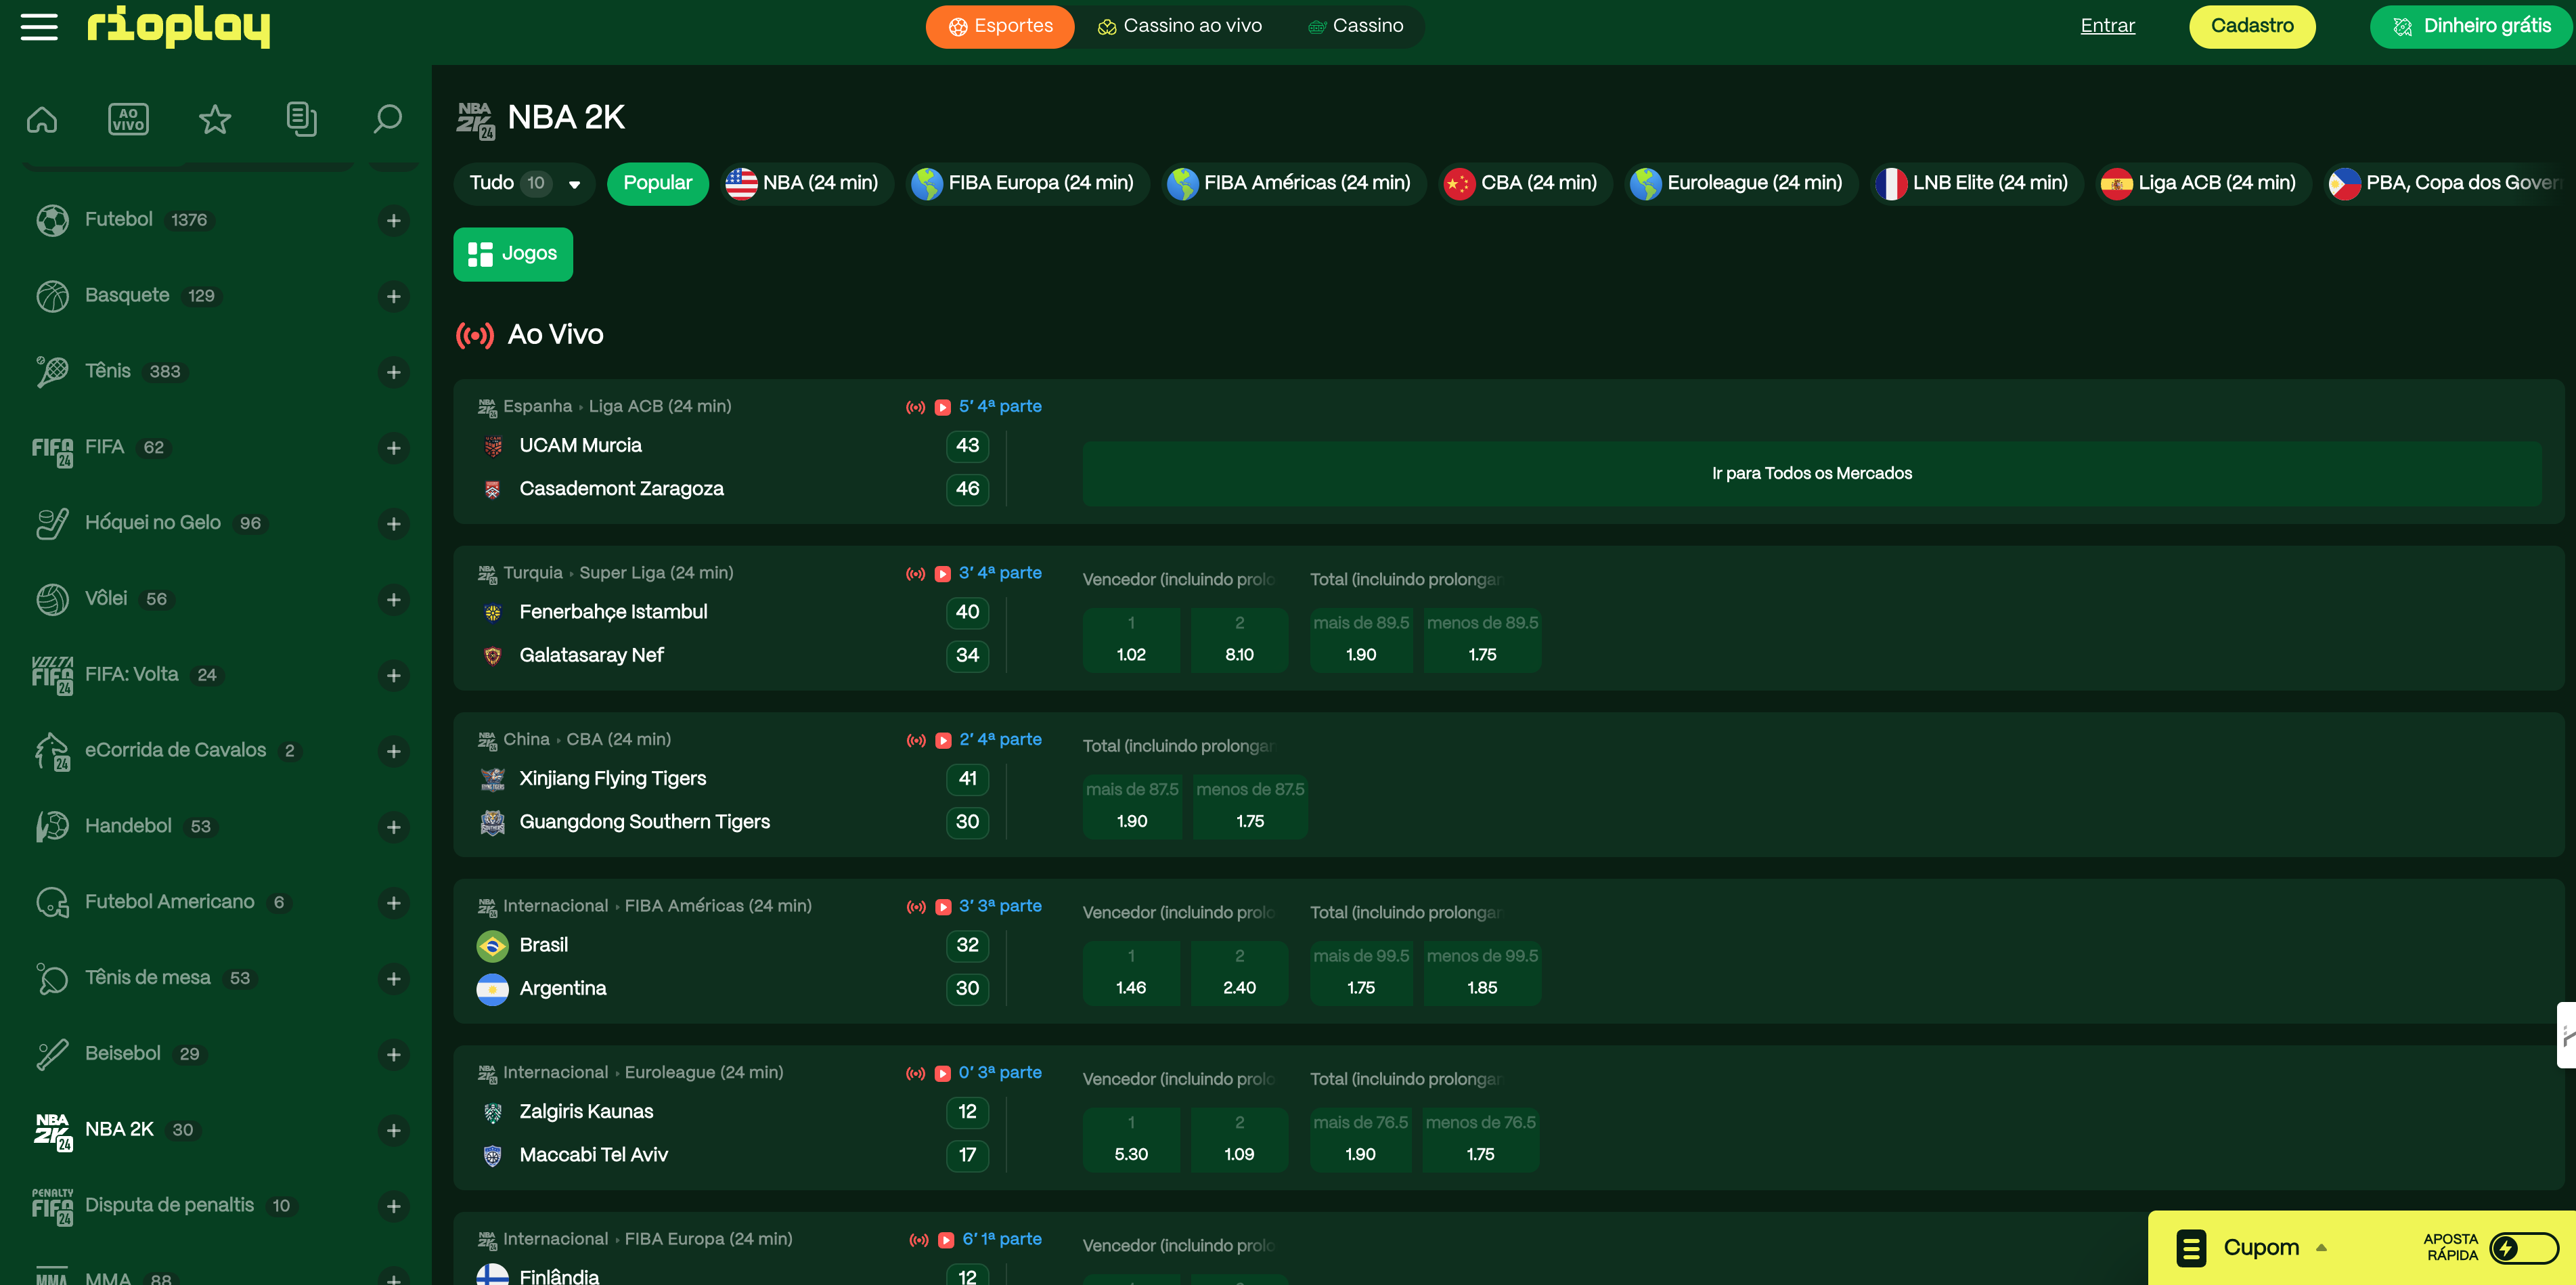Select the Disputa de penaltis icon

pyautogui.click(x=52, y=1207)
